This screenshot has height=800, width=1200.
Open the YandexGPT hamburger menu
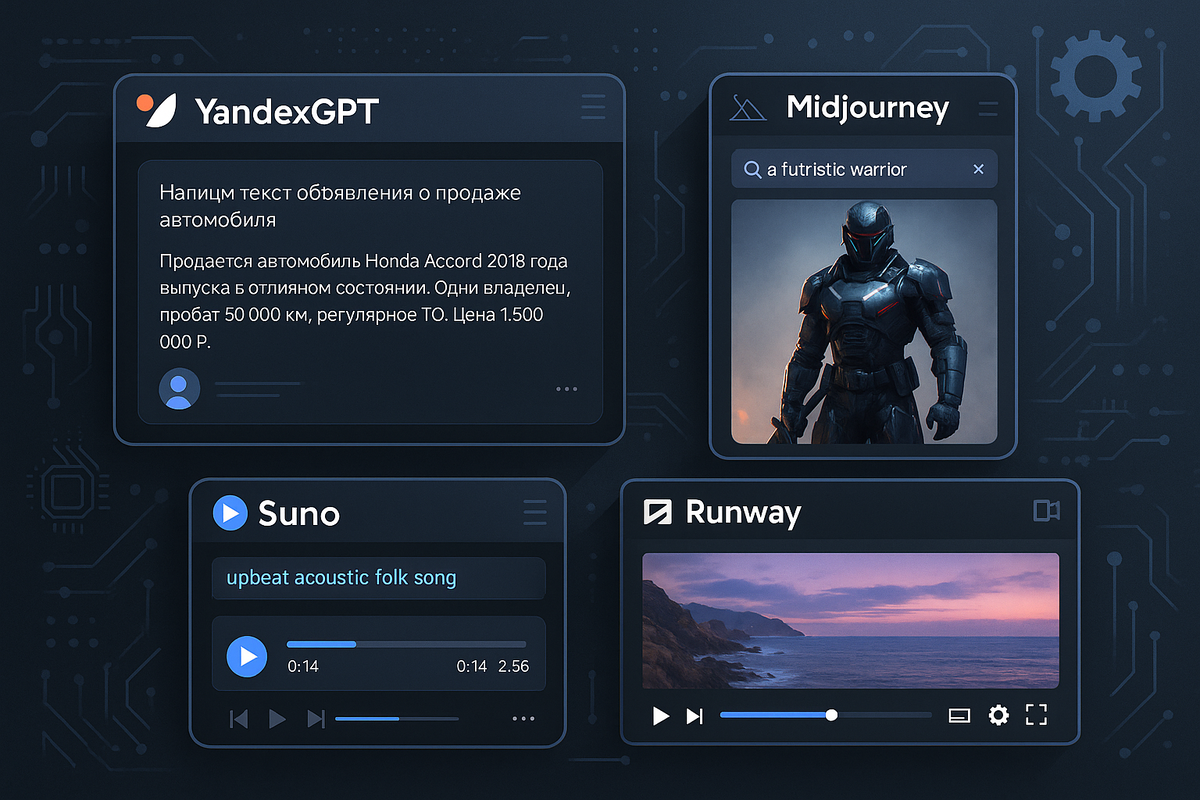tap(593, 108)
